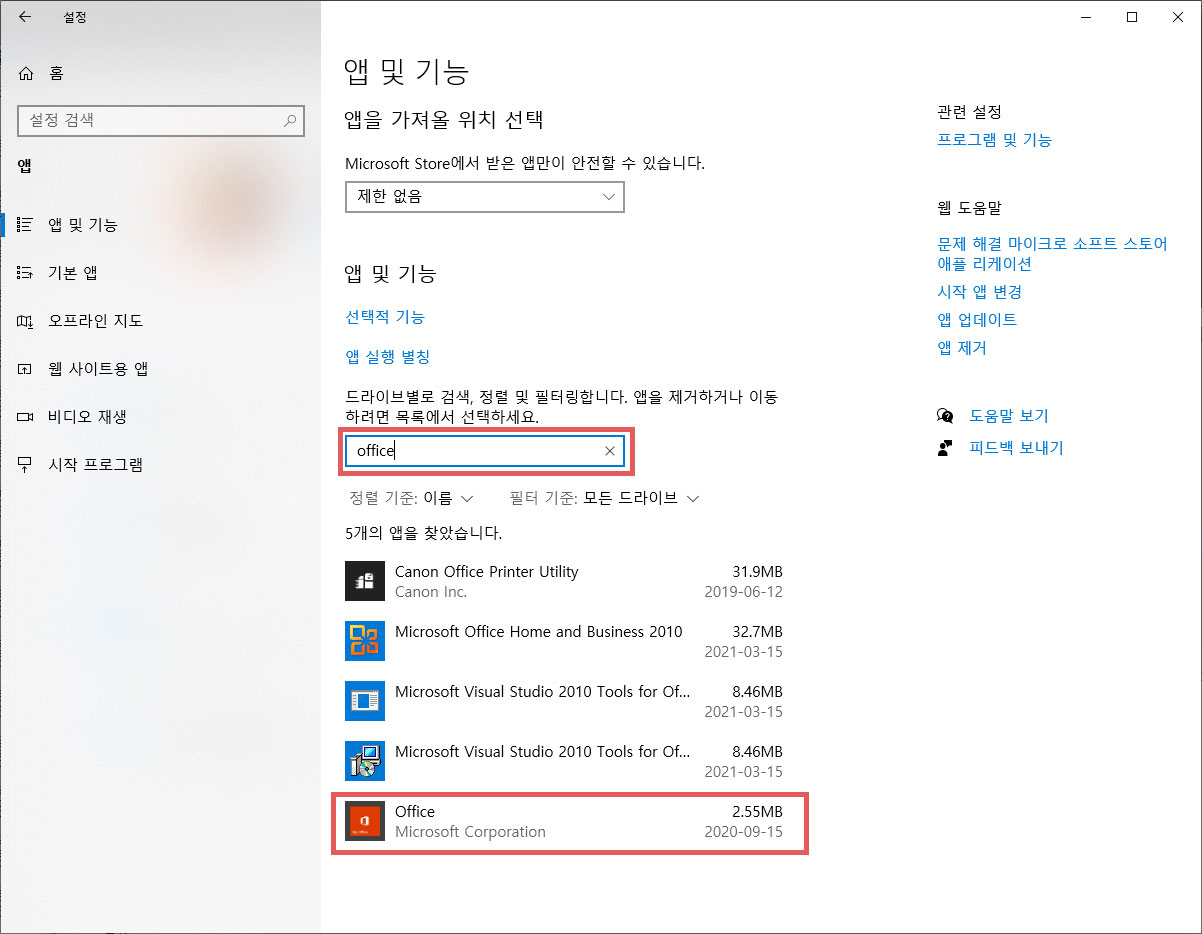Click the 피드백 보내기 link text
The height and width of the screenshot is (934, 1202).
1016,448
